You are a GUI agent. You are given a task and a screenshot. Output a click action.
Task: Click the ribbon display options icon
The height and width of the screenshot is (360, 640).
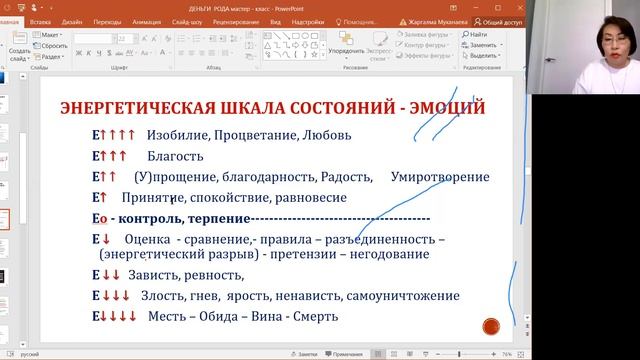tap(453, 8)
